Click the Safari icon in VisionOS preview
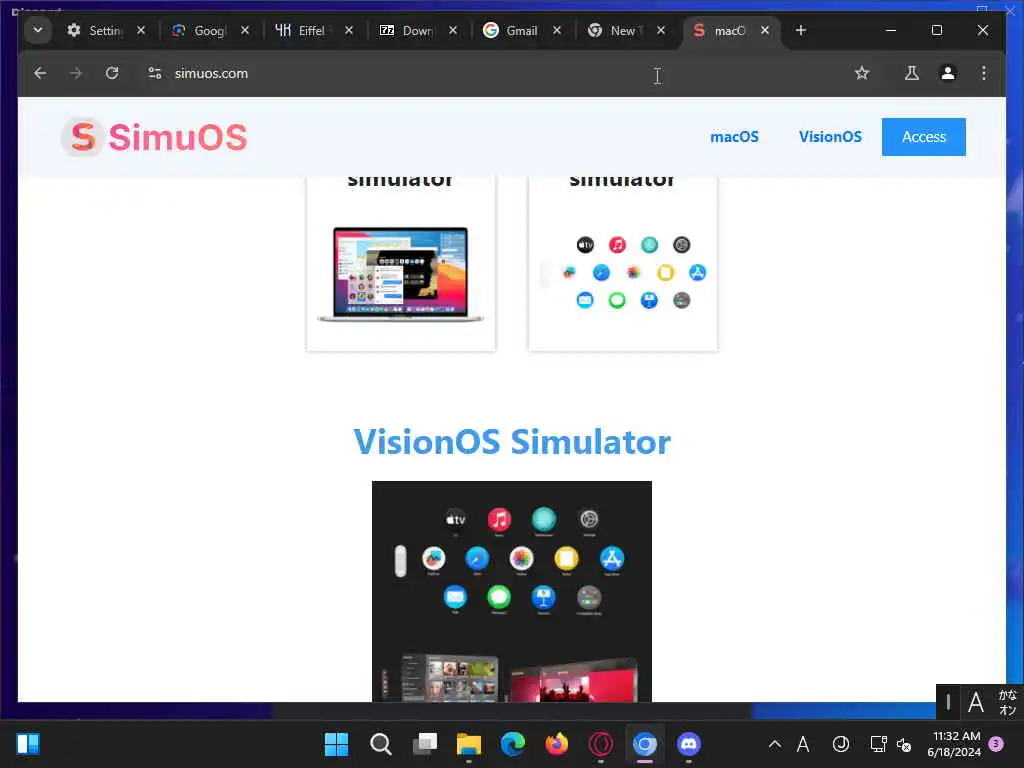The width and height of the screenshot is (1024, 768). (477, 558)
